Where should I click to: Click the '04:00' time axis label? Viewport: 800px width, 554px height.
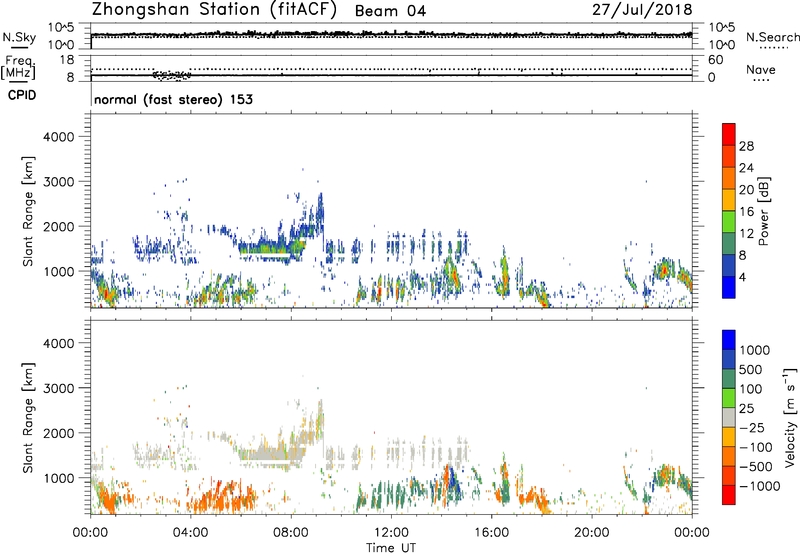[190, 533]
